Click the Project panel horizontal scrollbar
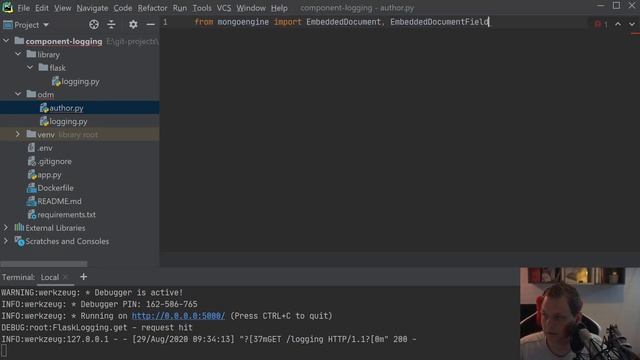640x360 pixels. click(x=44, y=264)
